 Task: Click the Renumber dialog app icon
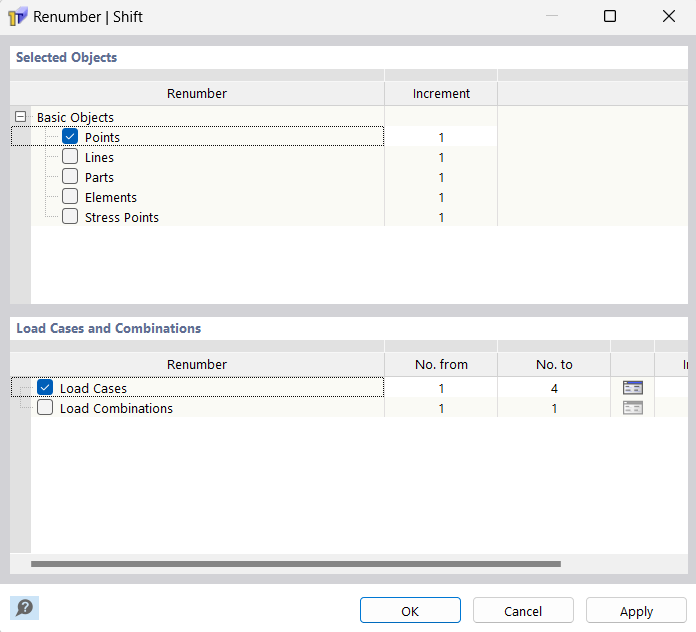tap(17, 17)
